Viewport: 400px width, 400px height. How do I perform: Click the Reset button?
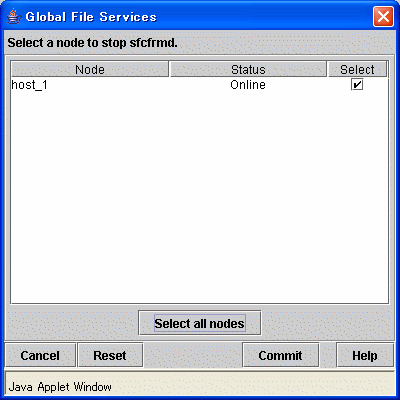click(110, 355)
